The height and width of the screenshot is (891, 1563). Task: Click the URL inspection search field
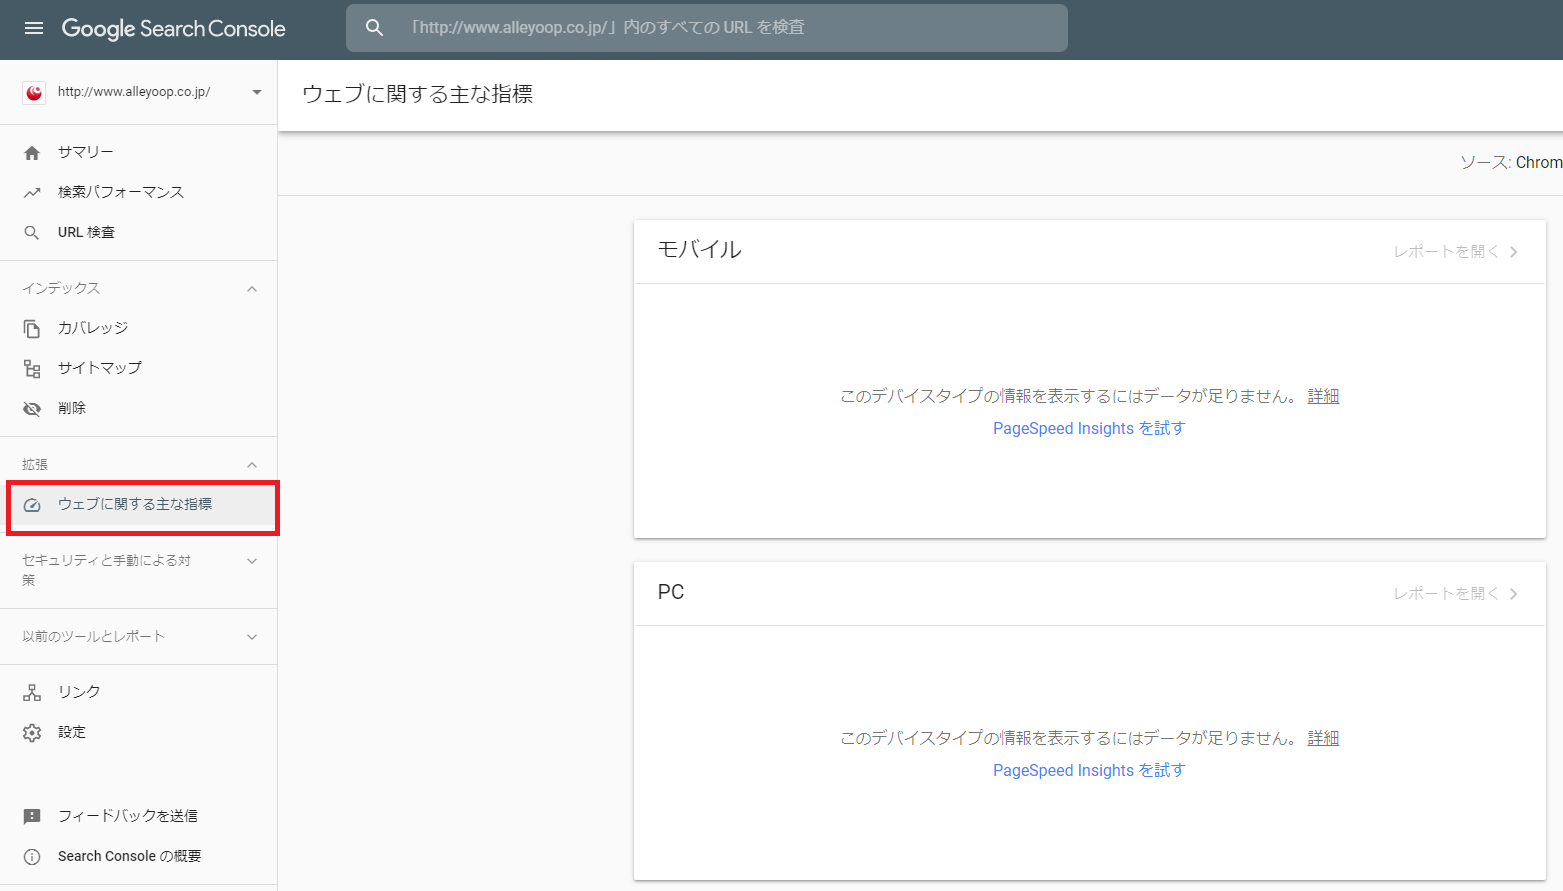pos(707,28)
